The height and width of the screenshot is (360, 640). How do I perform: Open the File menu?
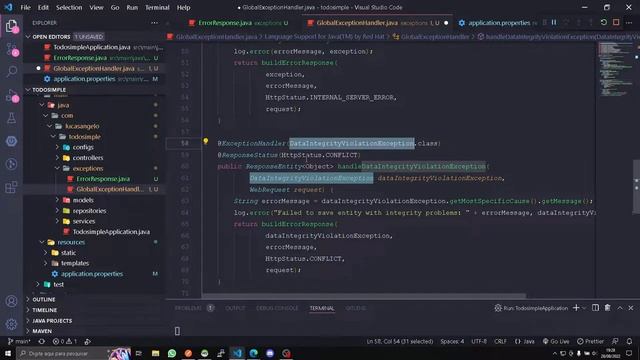click(25, 7)
